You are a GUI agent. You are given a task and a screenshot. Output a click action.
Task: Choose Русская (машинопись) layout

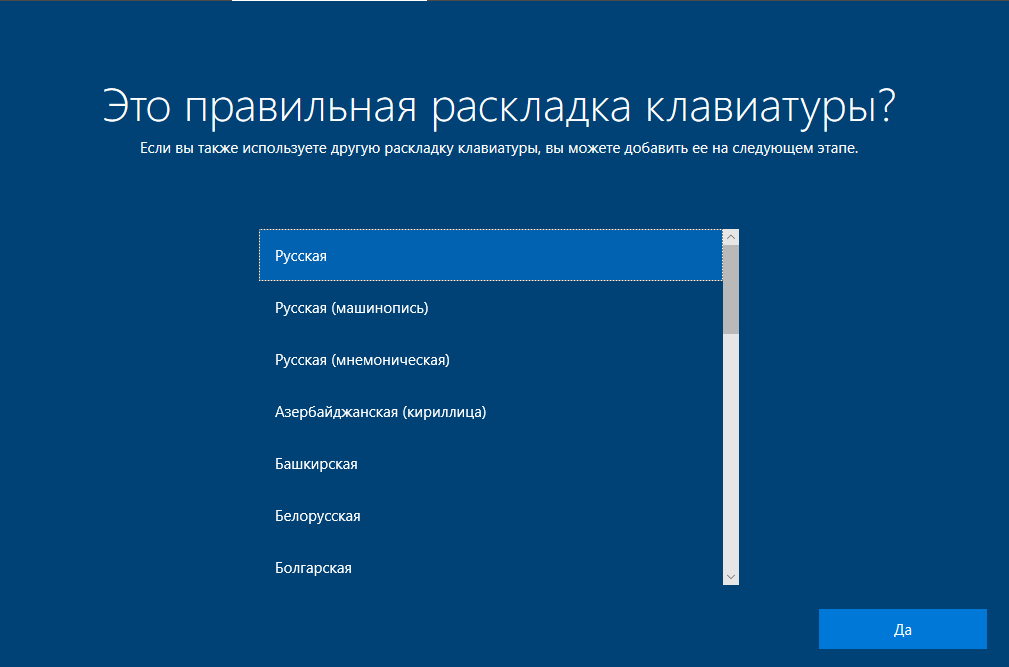point(490,307)
